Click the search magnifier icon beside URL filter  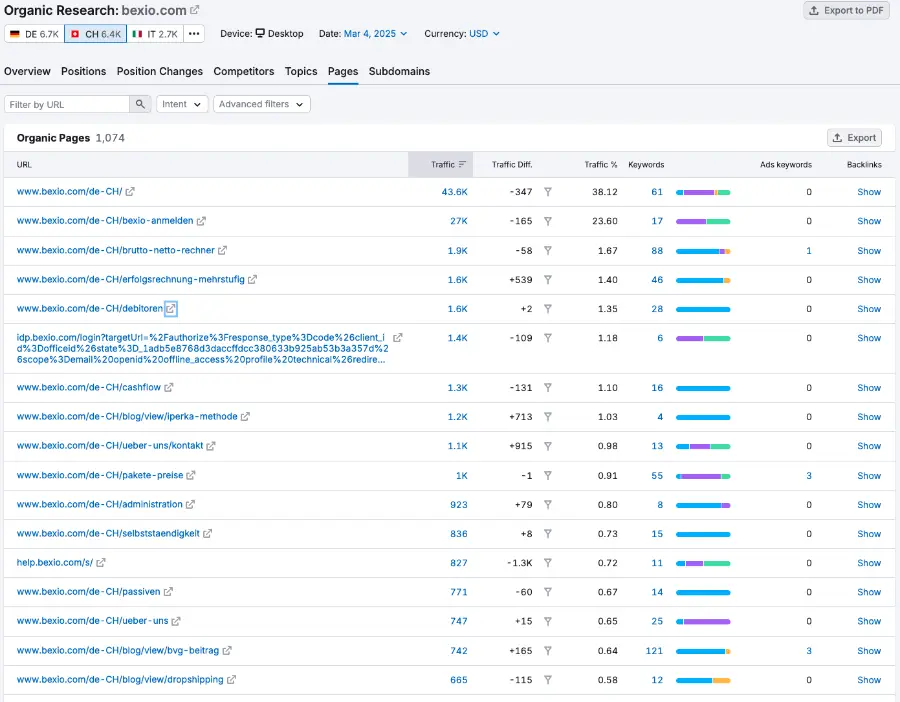pyautogui.click(x=140, y=104)
